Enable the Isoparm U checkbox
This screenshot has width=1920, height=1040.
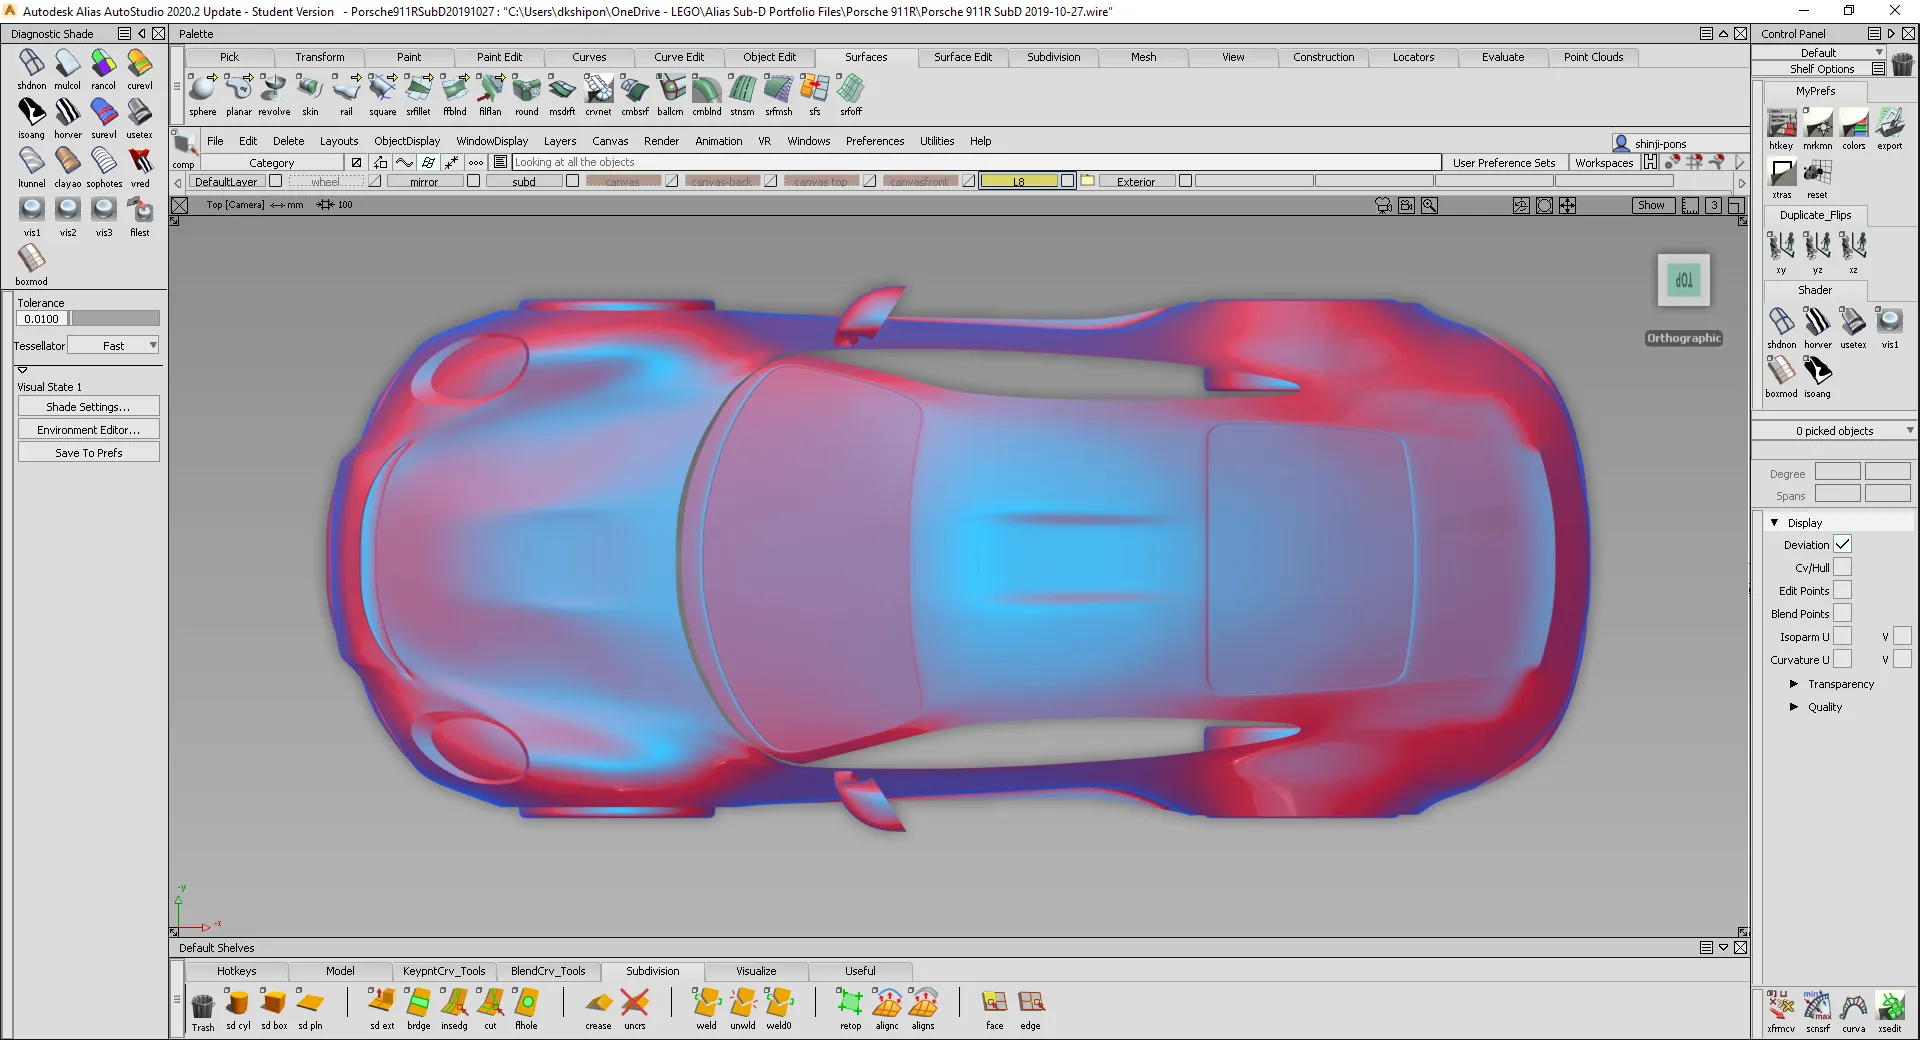1842,636
